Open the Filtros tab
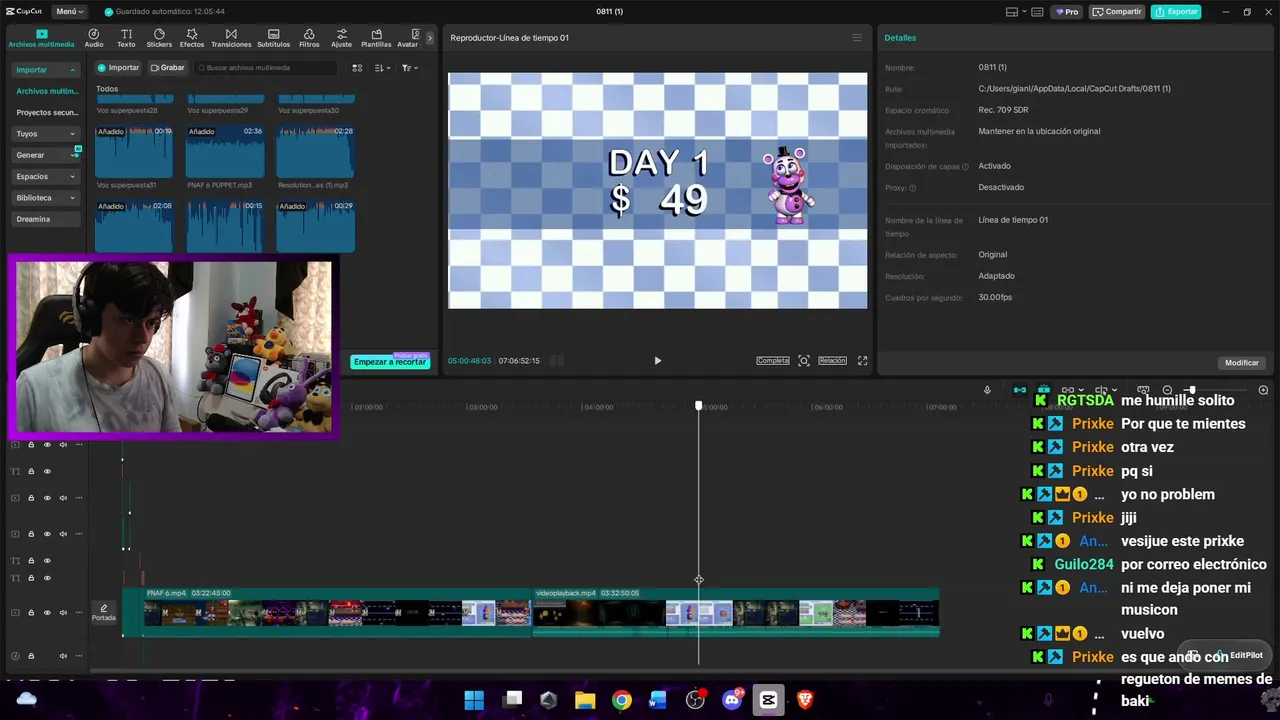This screenshot has width=1280, height=720. coord(309,38)
